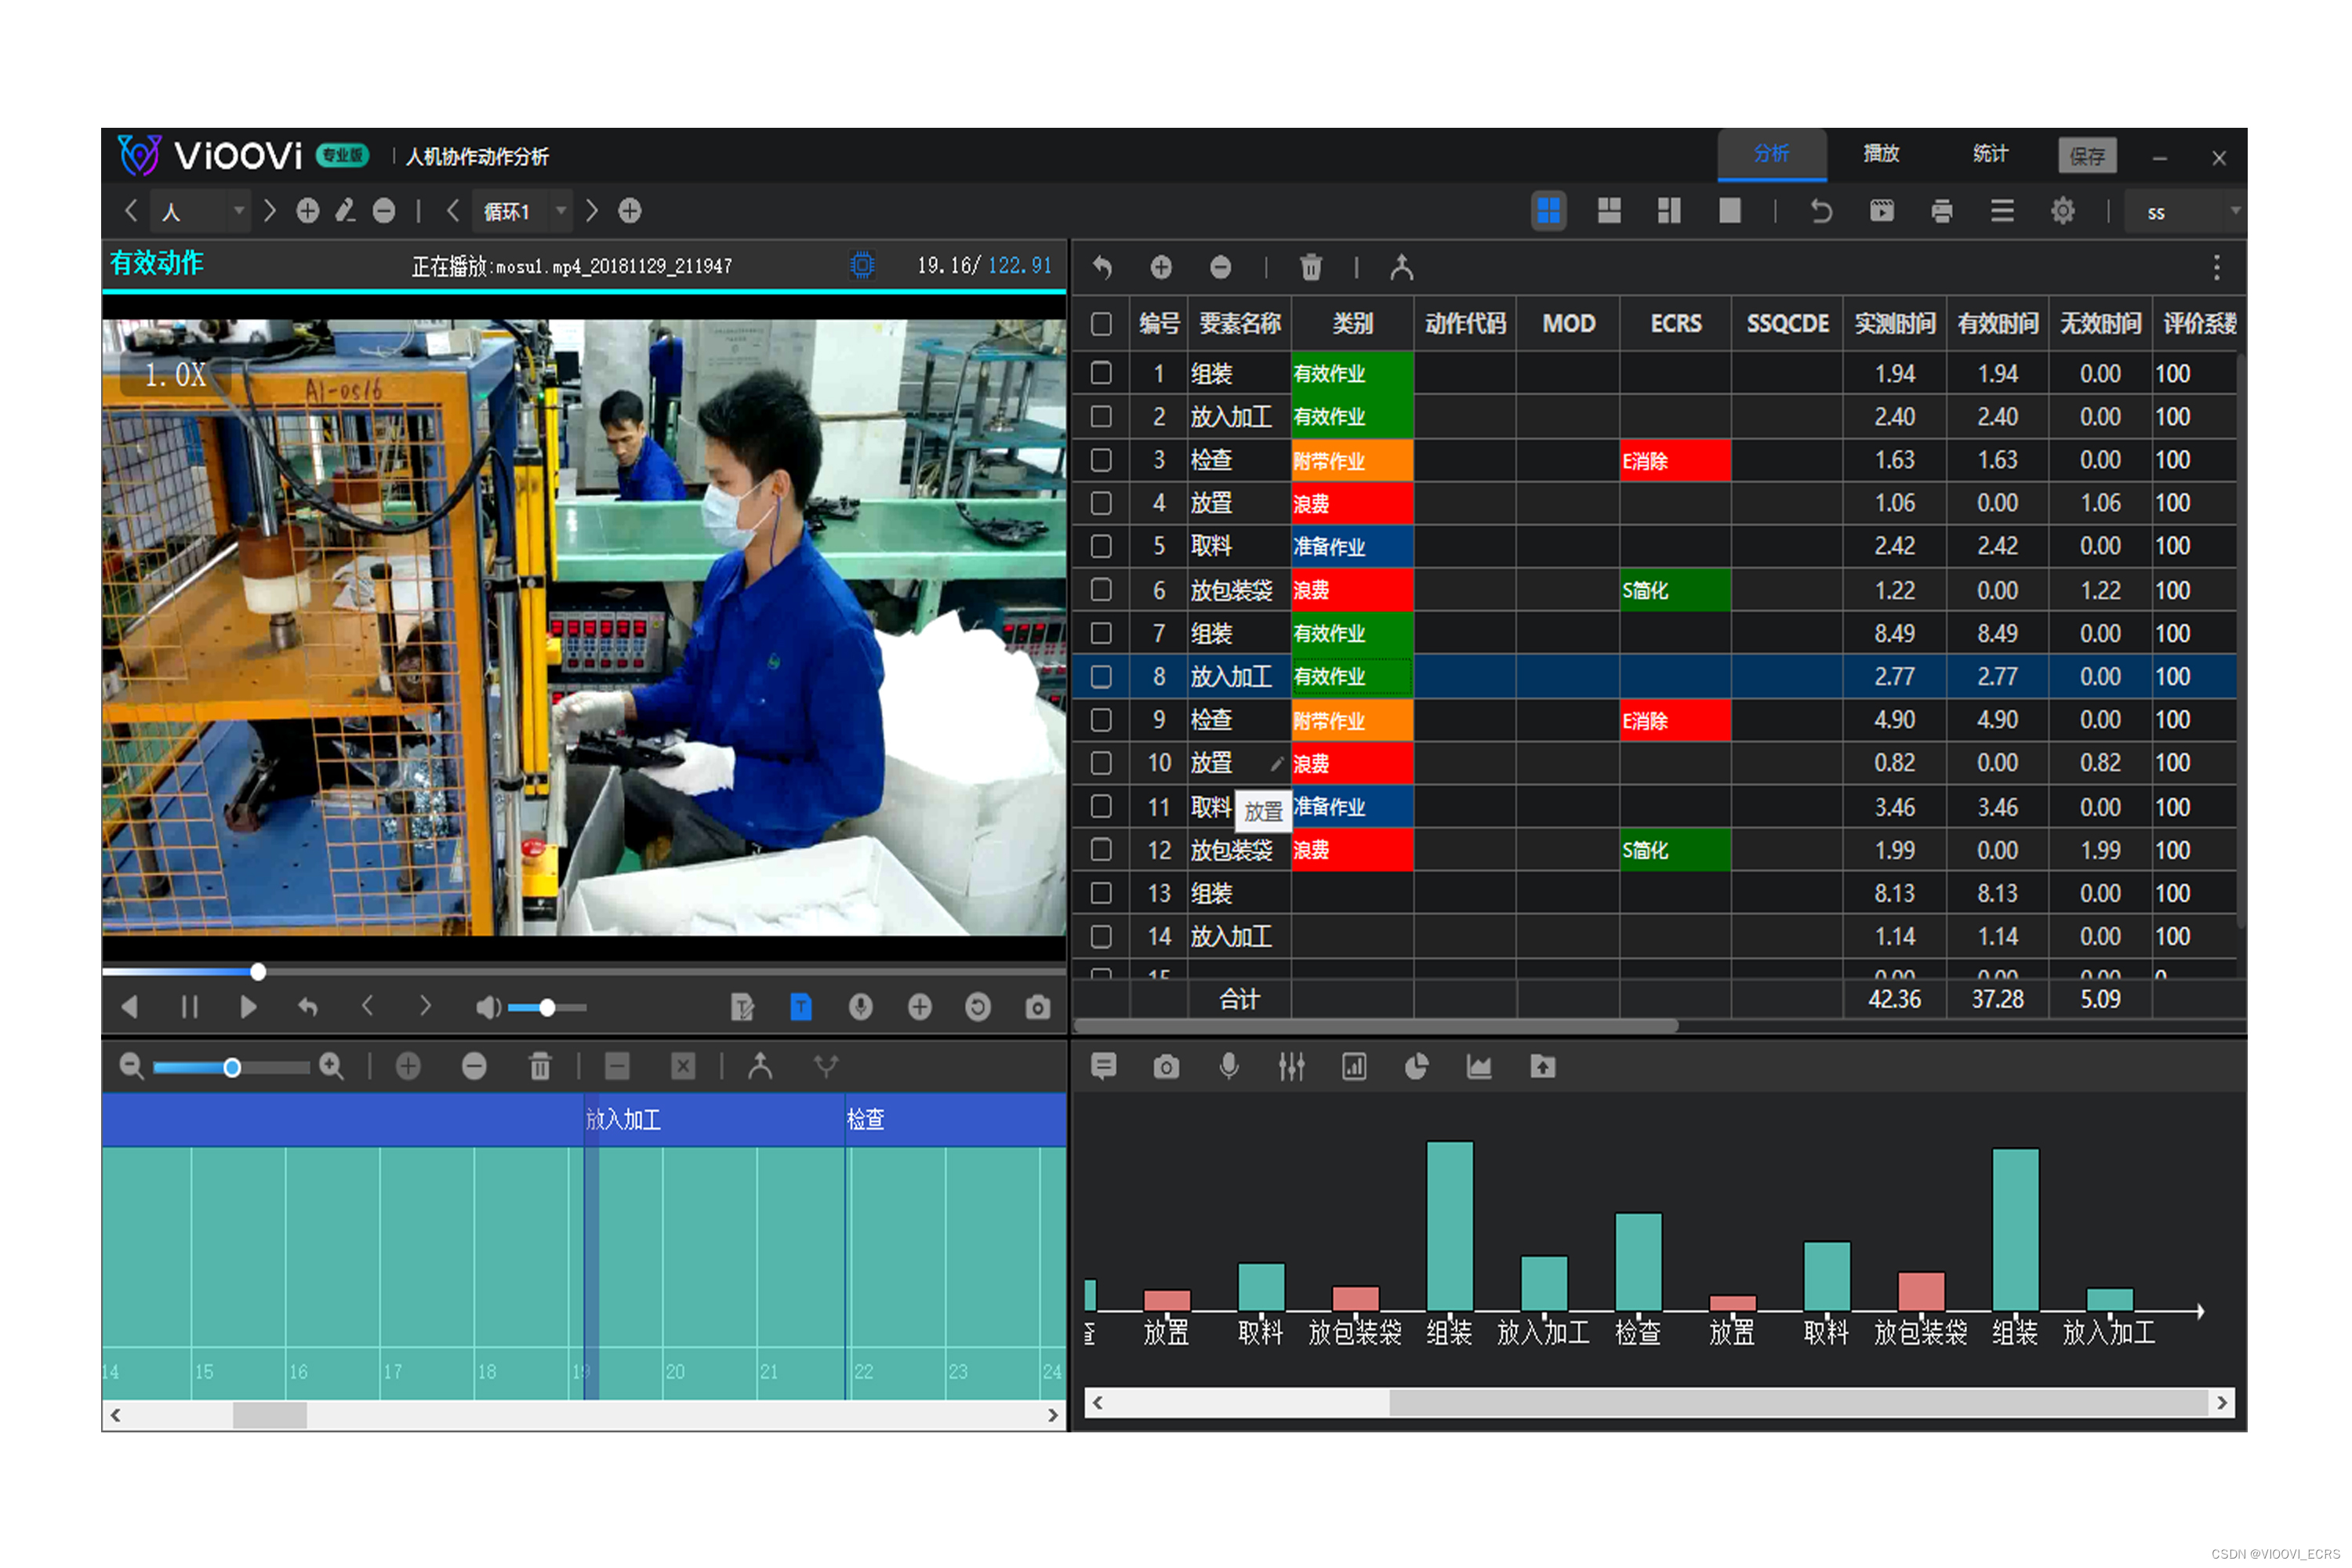Pause the video playback
Screen dimensions: 2352x1568
coord(189,1007)
